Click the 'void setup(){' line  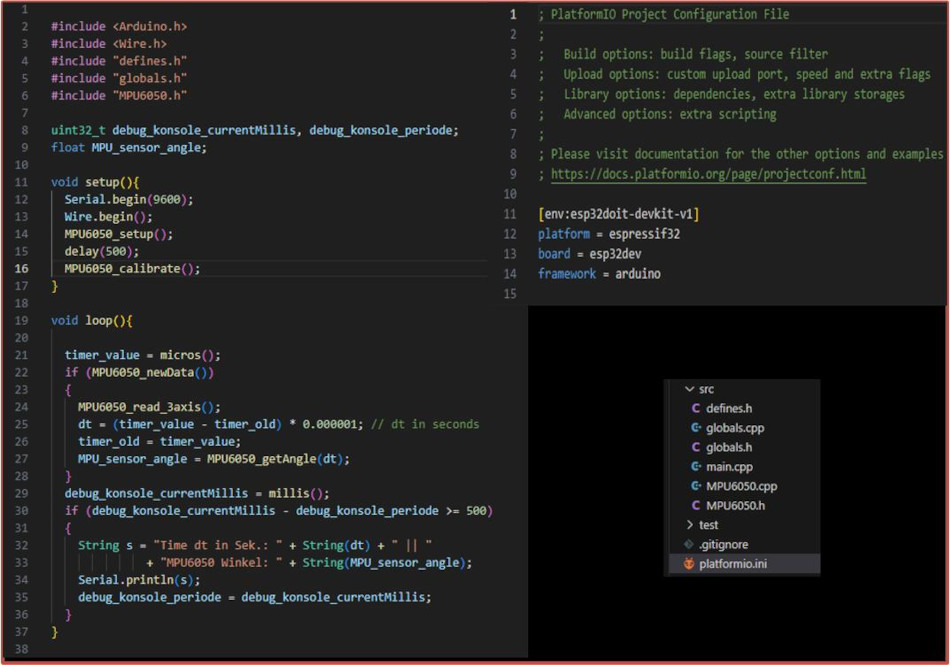tap(95, 182)
